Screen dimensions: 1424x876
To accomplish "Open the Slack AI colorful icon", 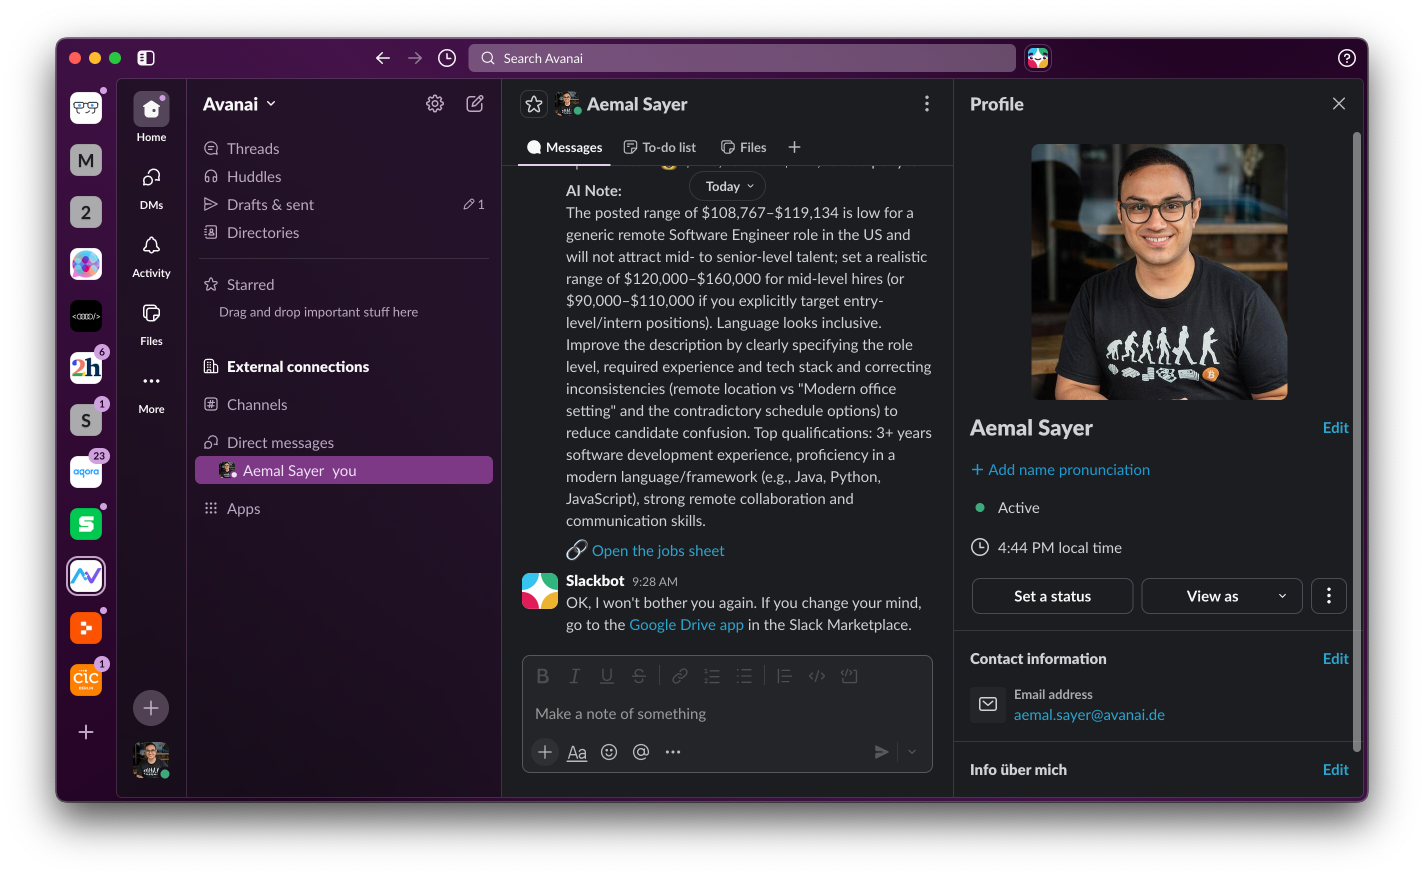I will [1038, 58].
